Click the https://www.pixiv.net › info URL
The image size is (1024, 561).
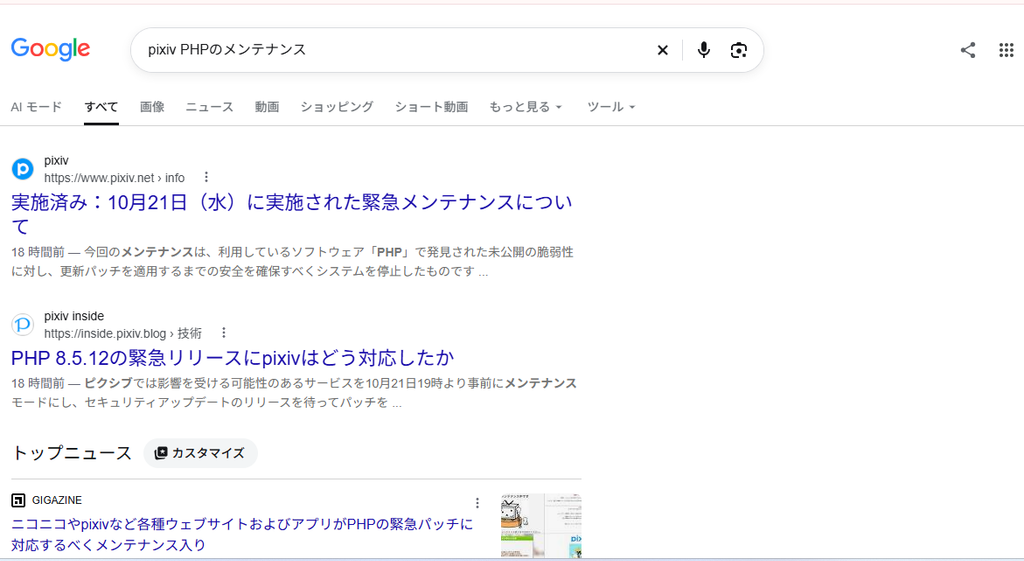(x=114, y=178)
